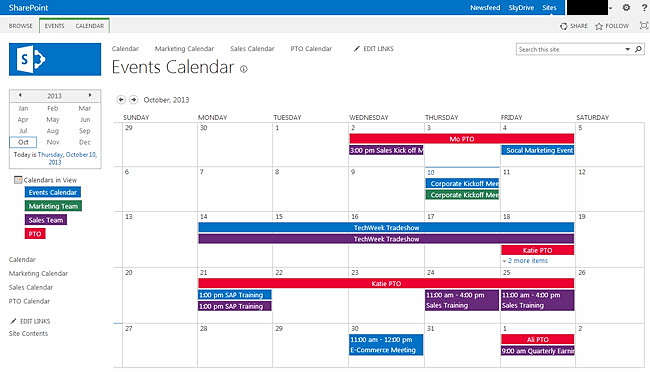Advance mini calendar to next year
Screen dimensions: 650x372
(x=90, y=95)
